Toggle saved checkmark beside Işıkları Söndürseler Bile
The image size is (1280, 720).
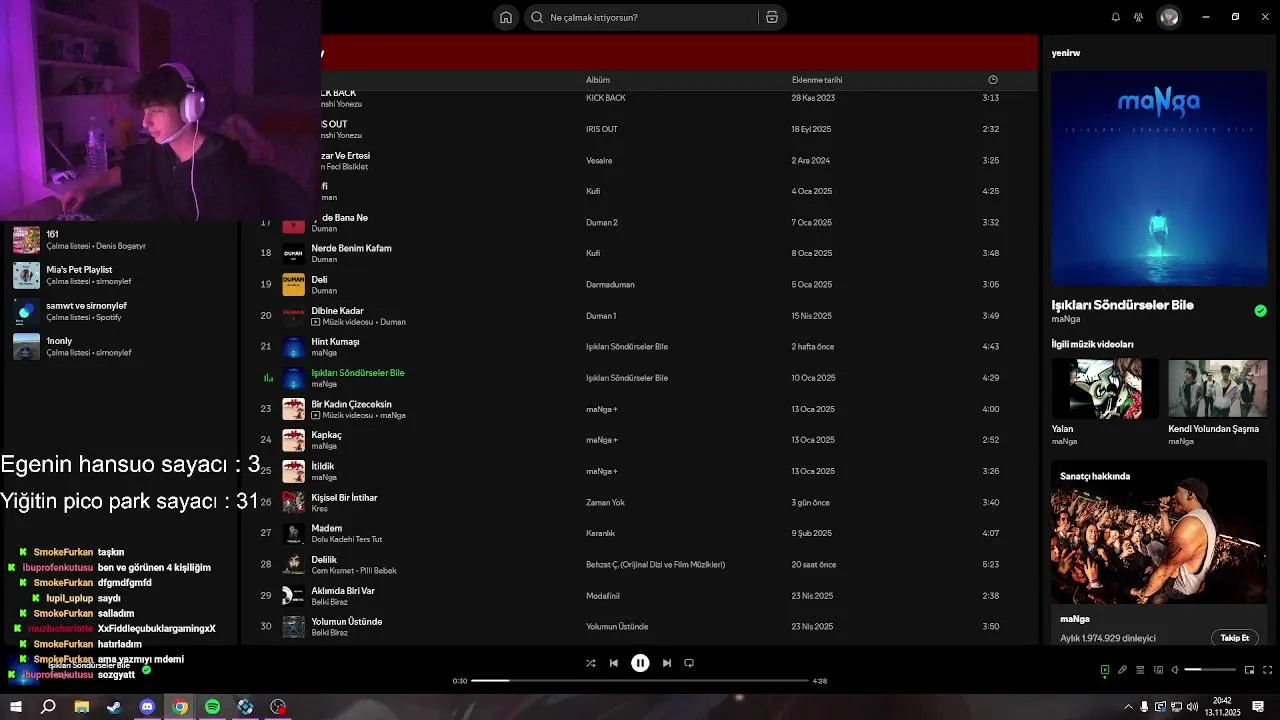point(1260,311)
